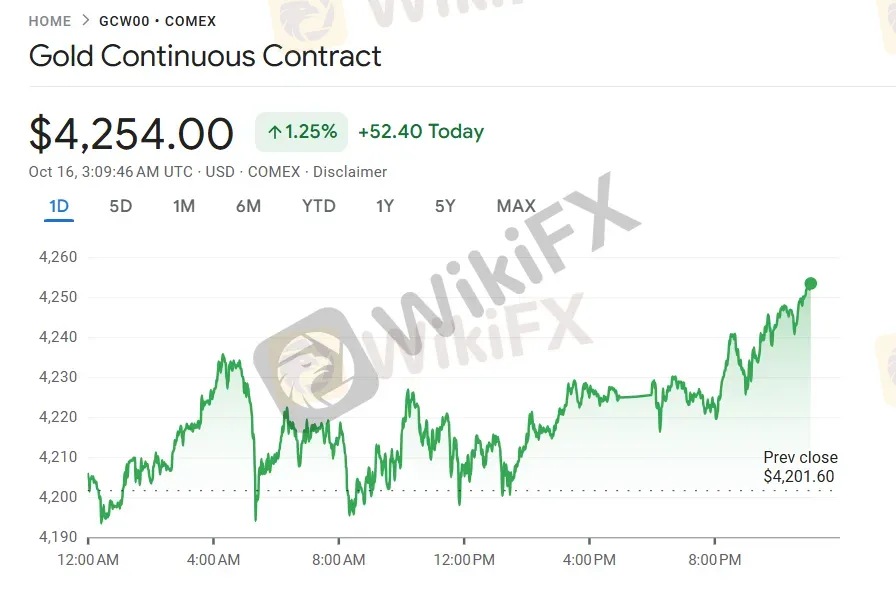Click the up arrow icon in percent badge

pyautogui.click(x=274, y=132)
